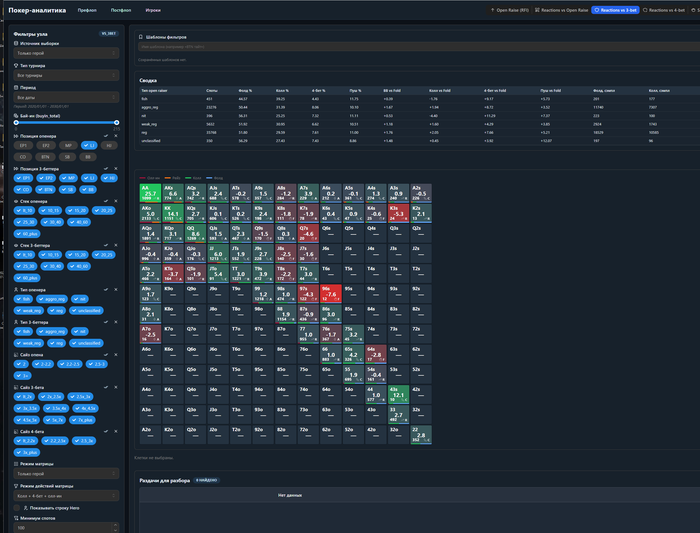
Task: Click the AA cell in hand matrix
Action: [150, 193]
